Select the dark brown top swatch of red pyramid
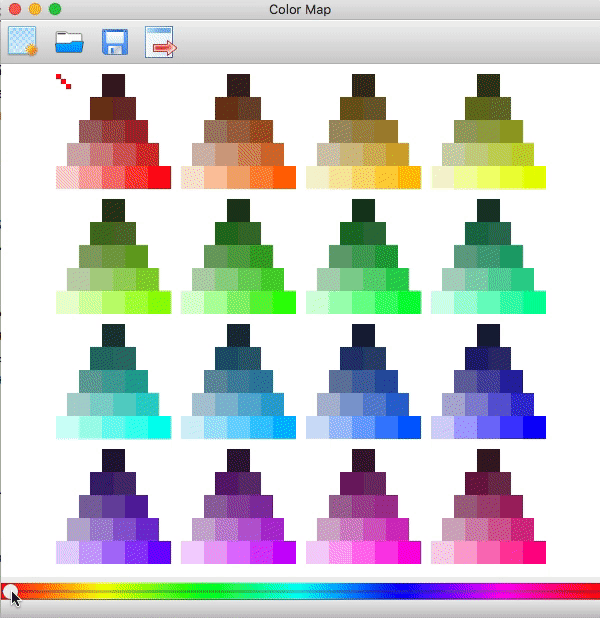 (x=114, y=86)
